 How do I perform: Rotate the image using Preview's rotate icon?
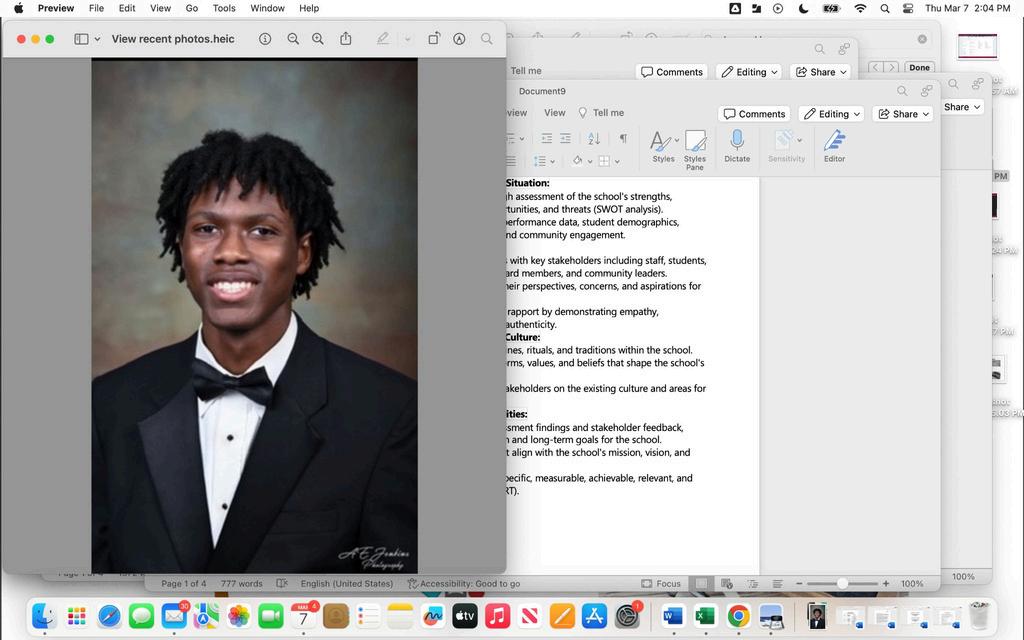pos(434,39)
